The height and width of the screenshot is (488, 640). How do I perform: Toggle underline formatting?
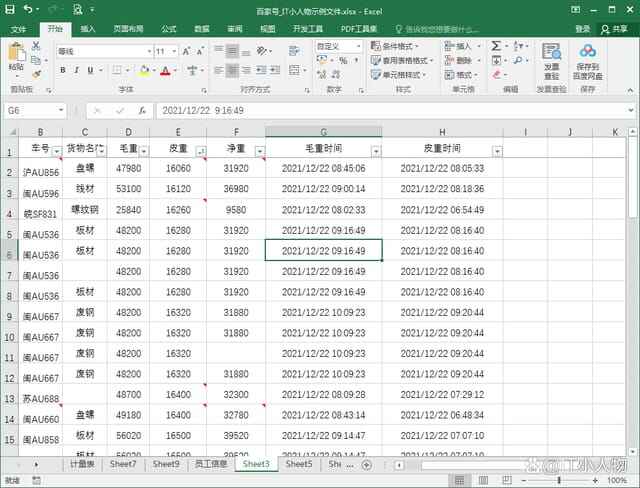tap(91, 70)
